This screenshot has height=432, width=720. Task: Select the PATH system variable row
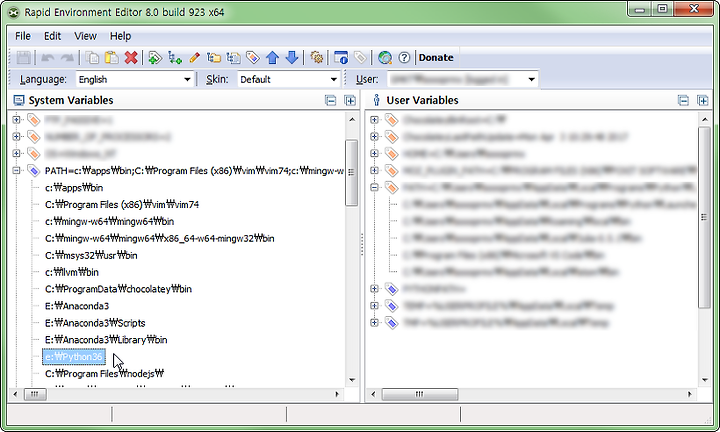click(x=194, y=171)
